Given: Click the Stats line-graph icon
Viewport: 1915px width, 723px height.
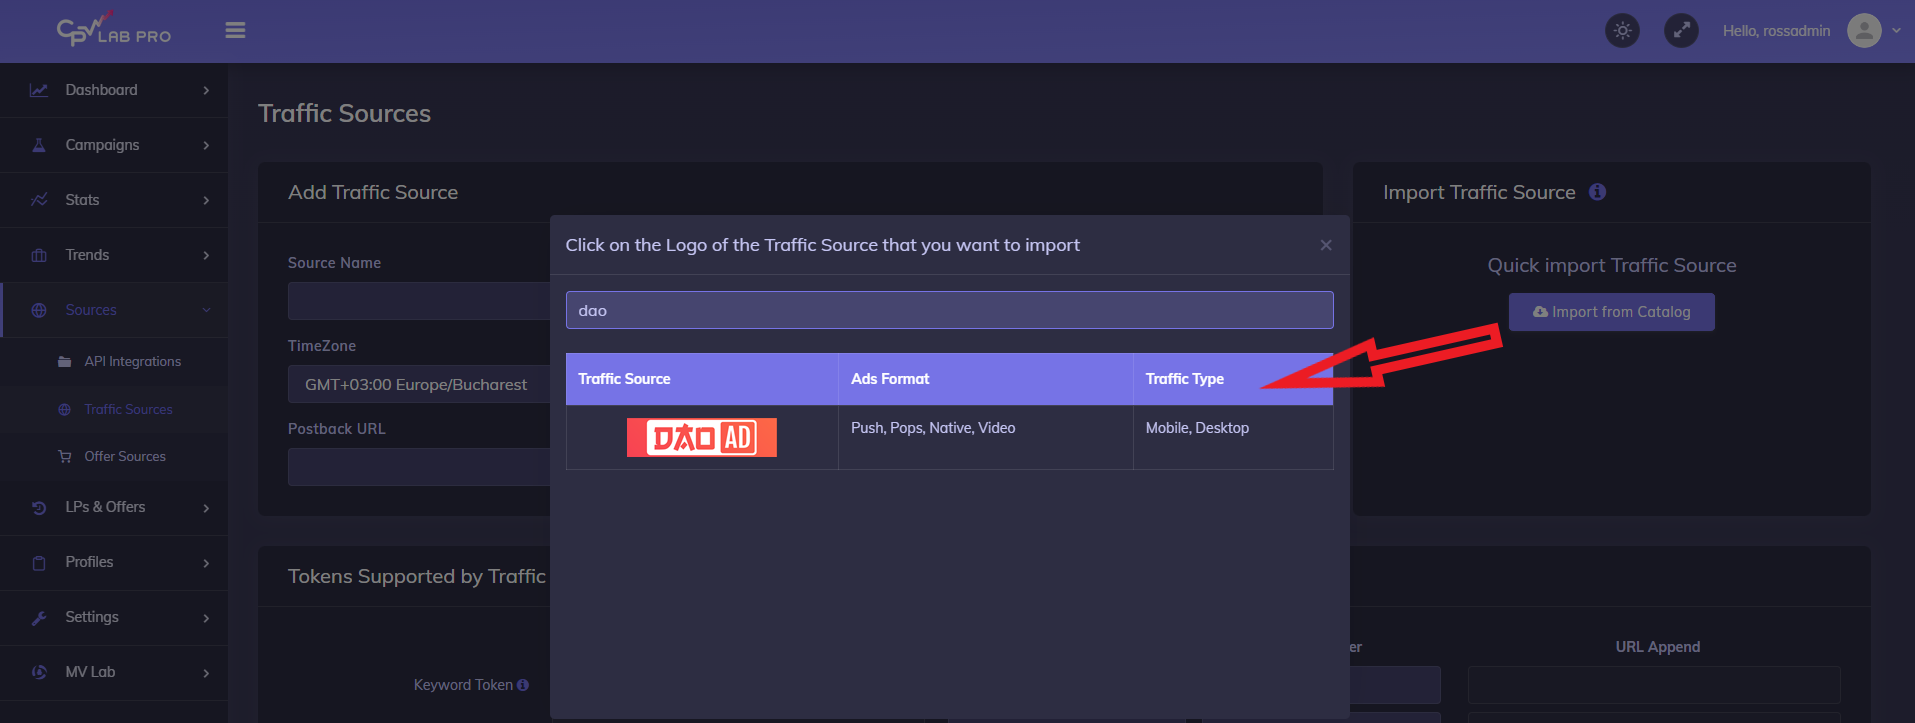Looking at the screenshot, I should click(39, 200).
